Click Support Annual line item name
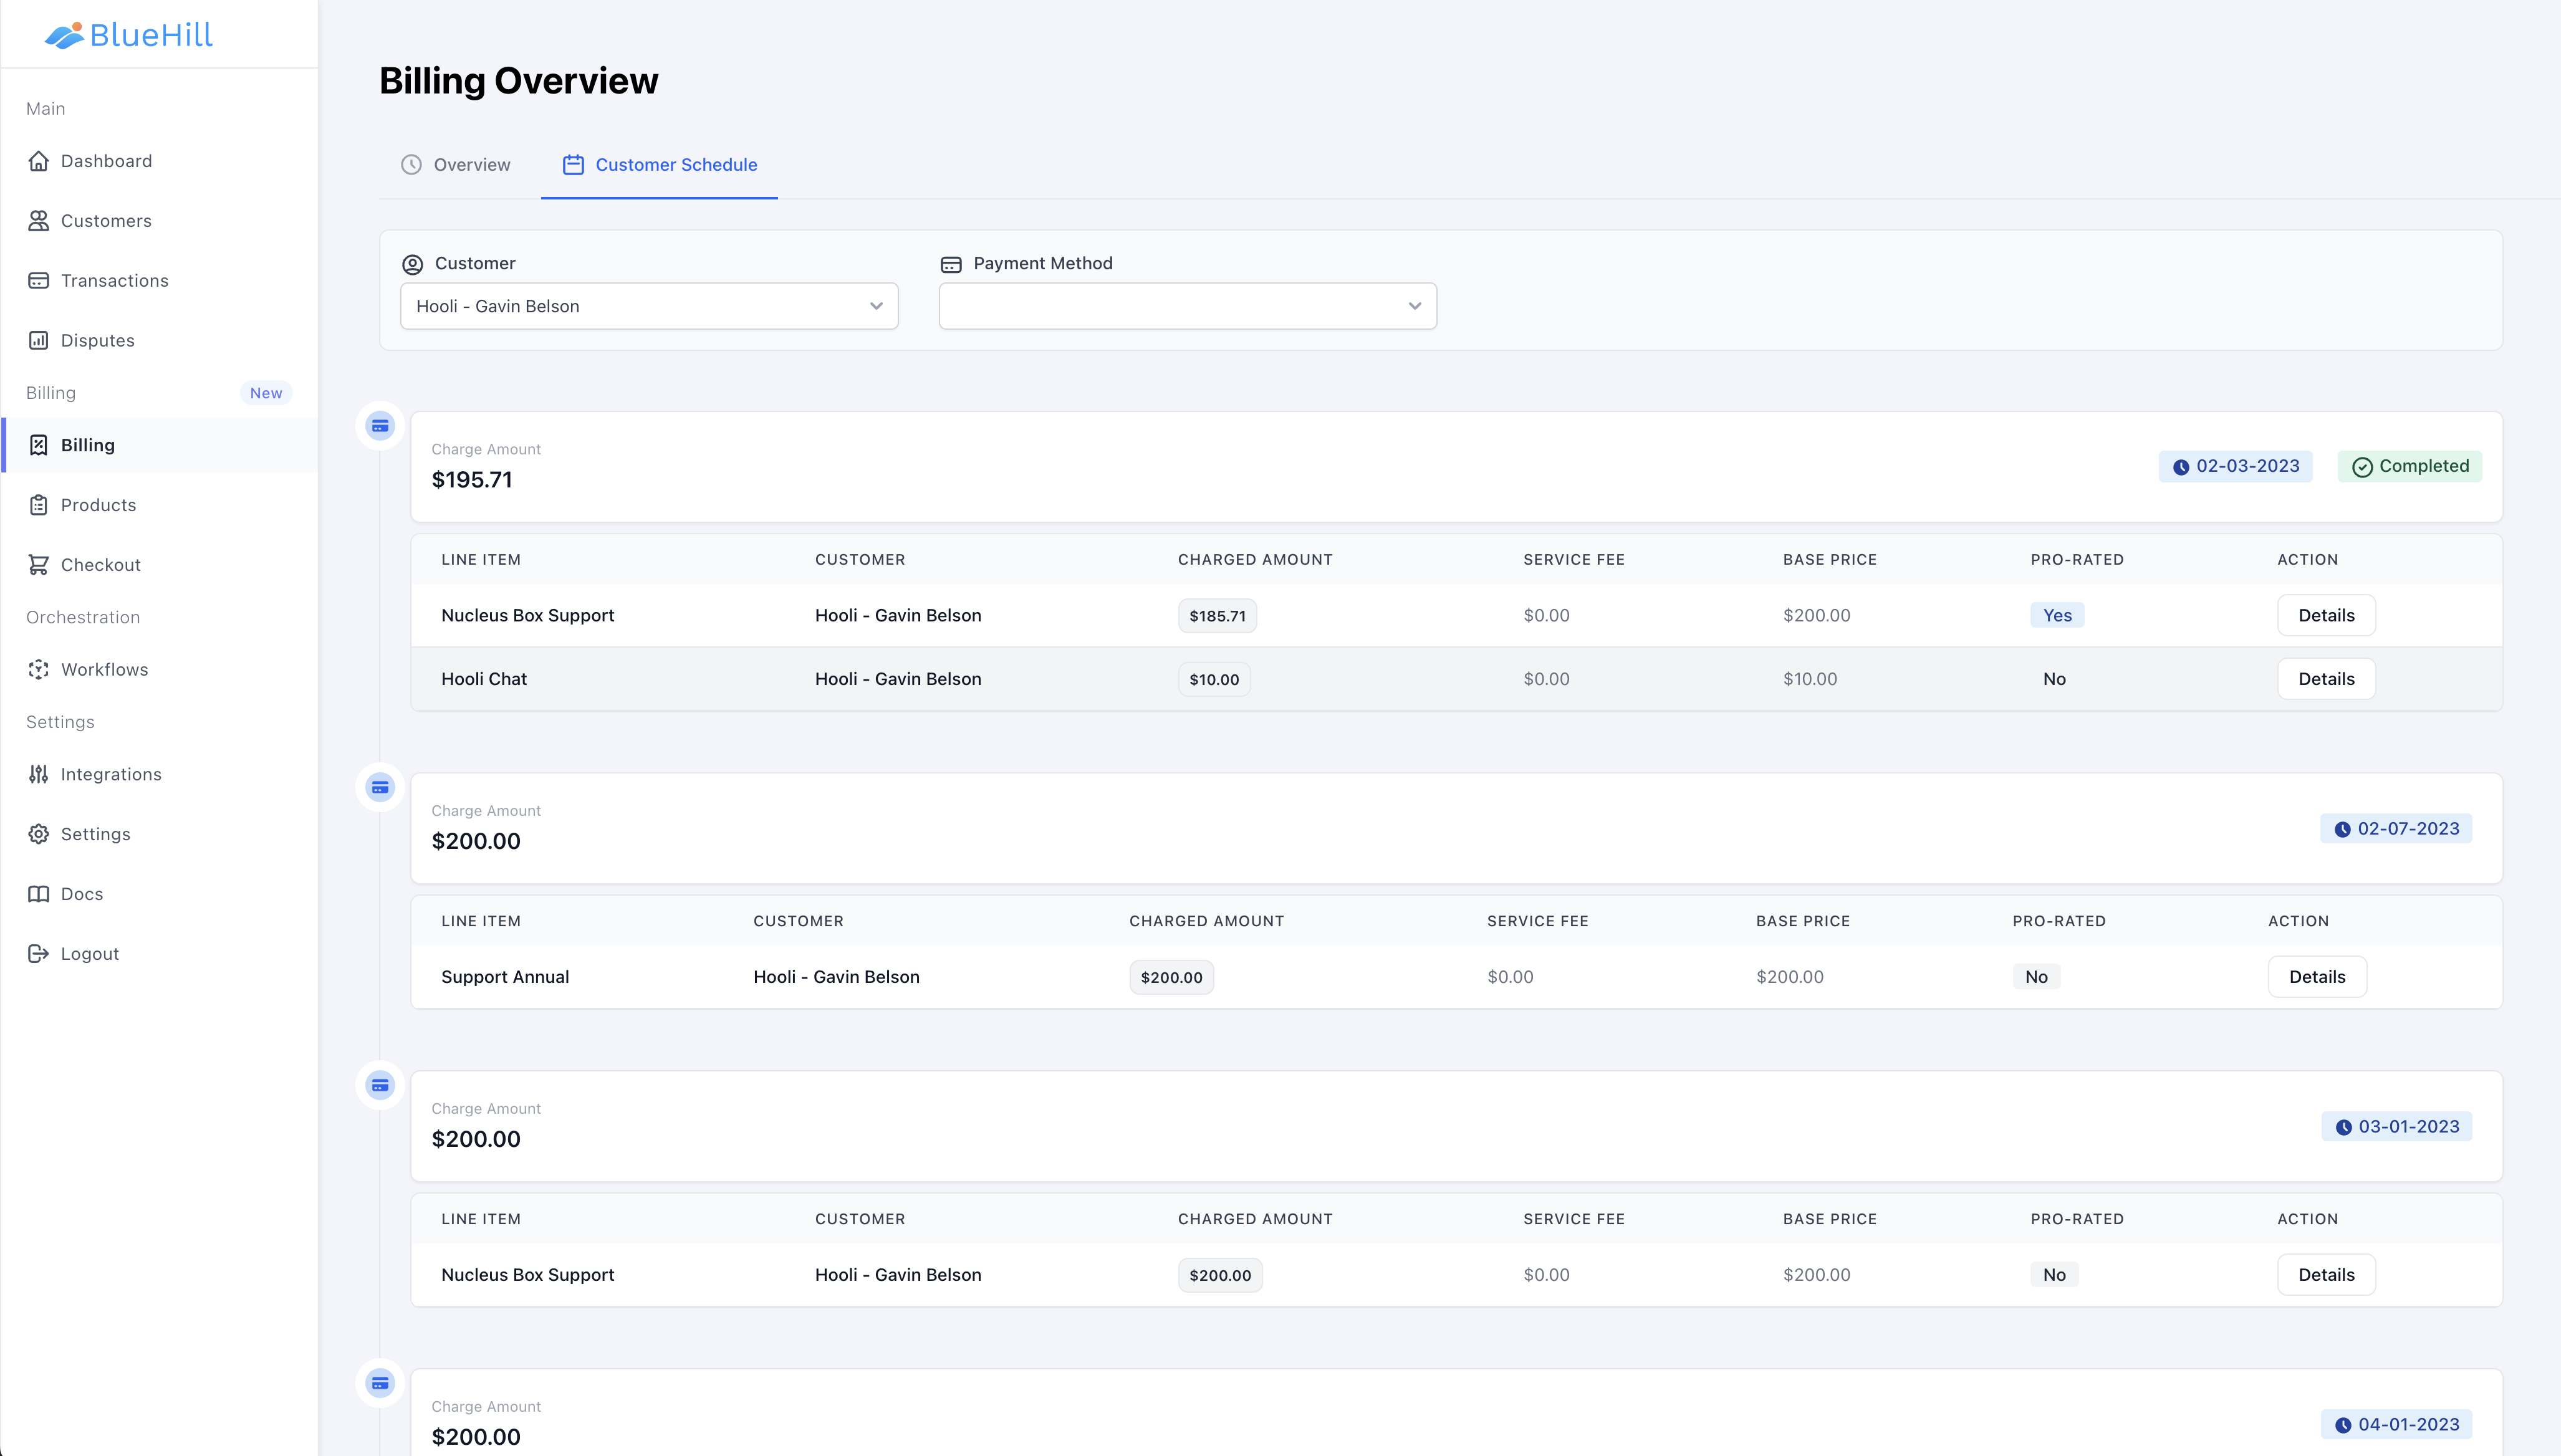 [505, 977]
